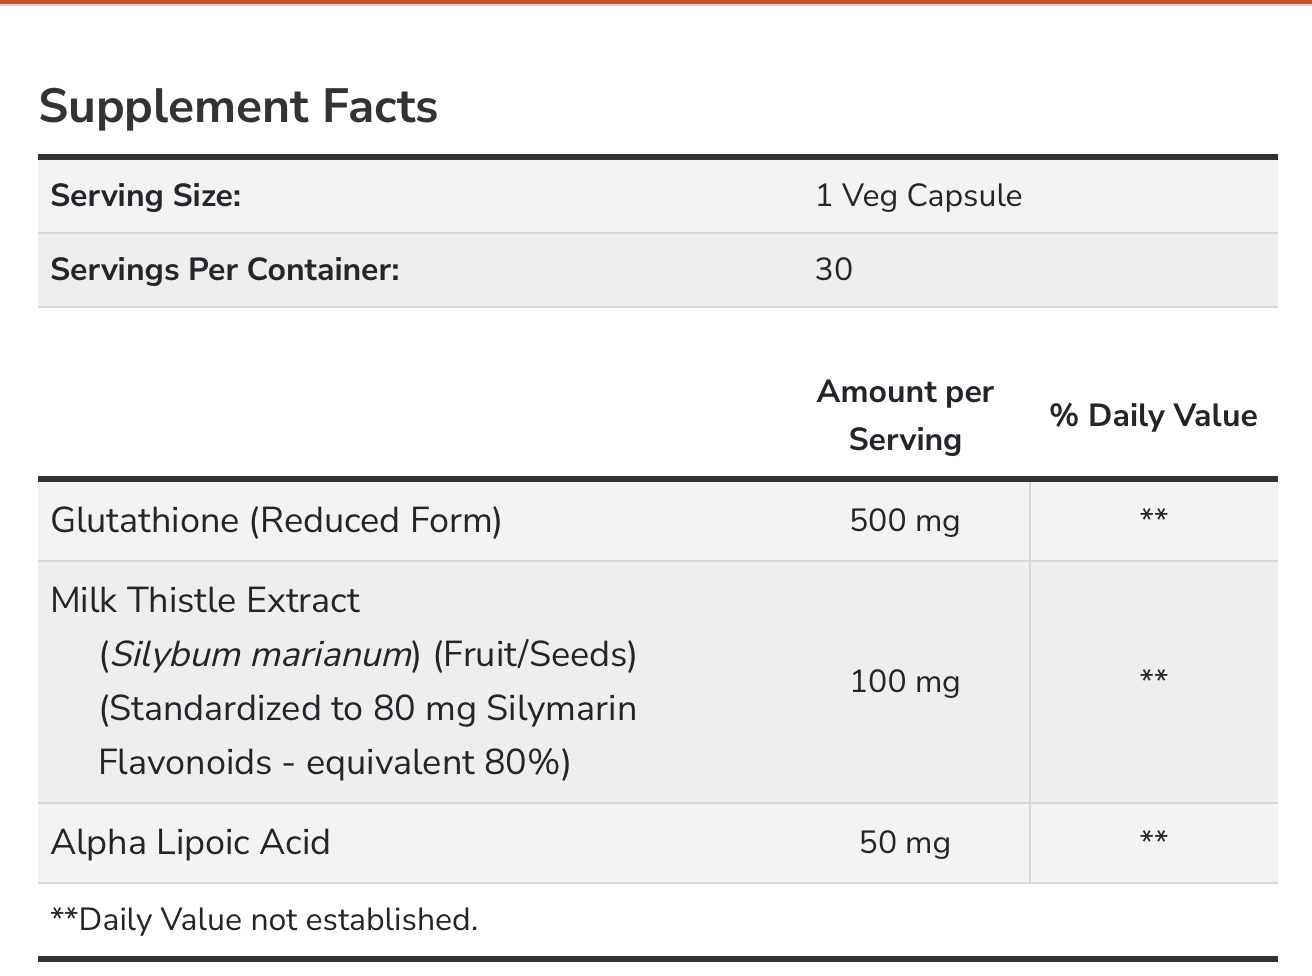Click the 1 Veg Capsule value
This screenshot has height=976, width=1312.
(x=918, y=195)
